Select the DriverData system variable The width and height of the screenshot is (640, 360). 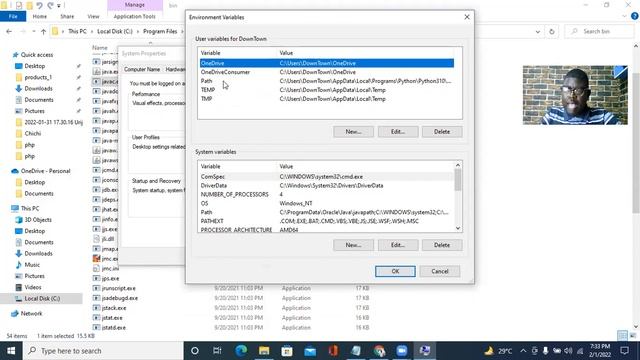click(x=327, y=186)
